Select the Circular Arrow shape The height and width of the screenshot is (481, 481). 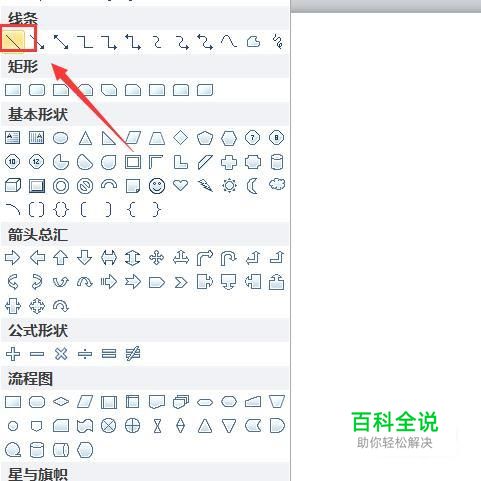pos(61,306)
